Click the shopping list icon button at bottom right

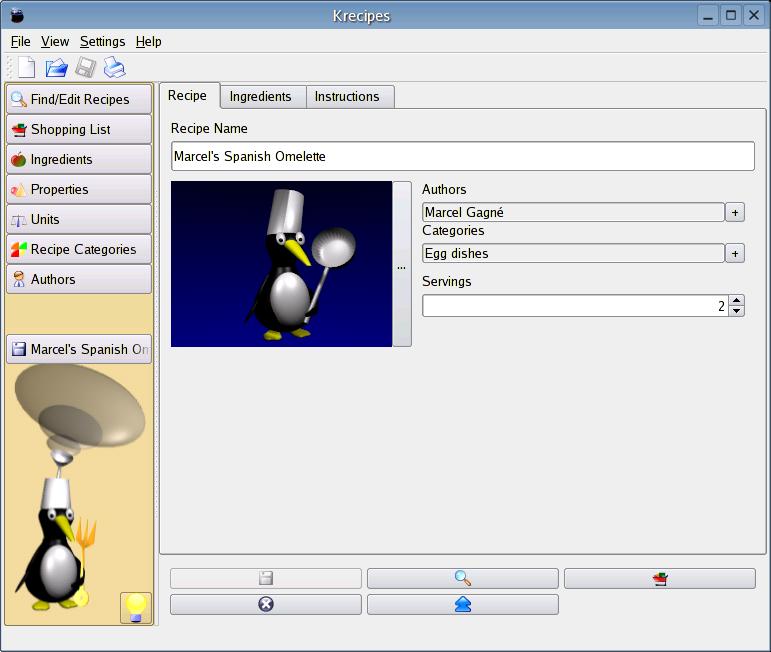click(x=659, y=579)
